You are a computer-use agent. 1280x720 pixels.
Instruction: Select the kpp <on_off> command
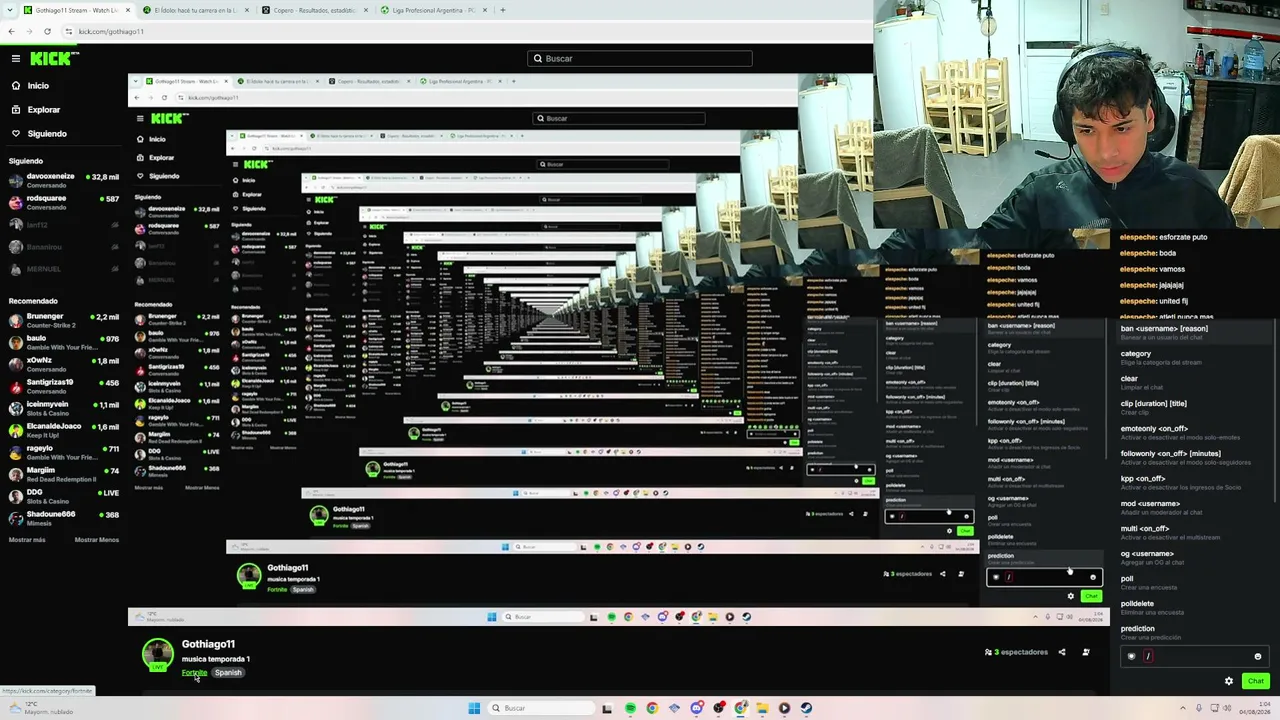(1193, 482)
